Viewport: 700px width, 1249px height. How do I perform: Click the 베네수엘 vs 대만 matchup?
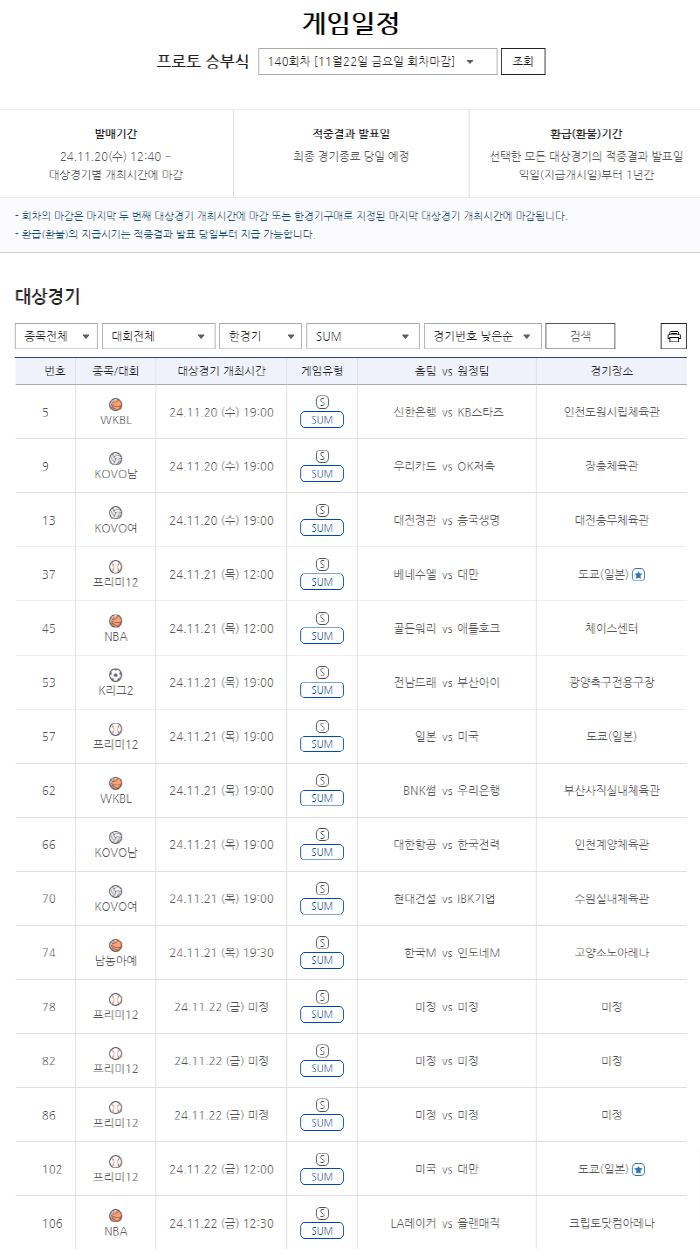[436, 574]
